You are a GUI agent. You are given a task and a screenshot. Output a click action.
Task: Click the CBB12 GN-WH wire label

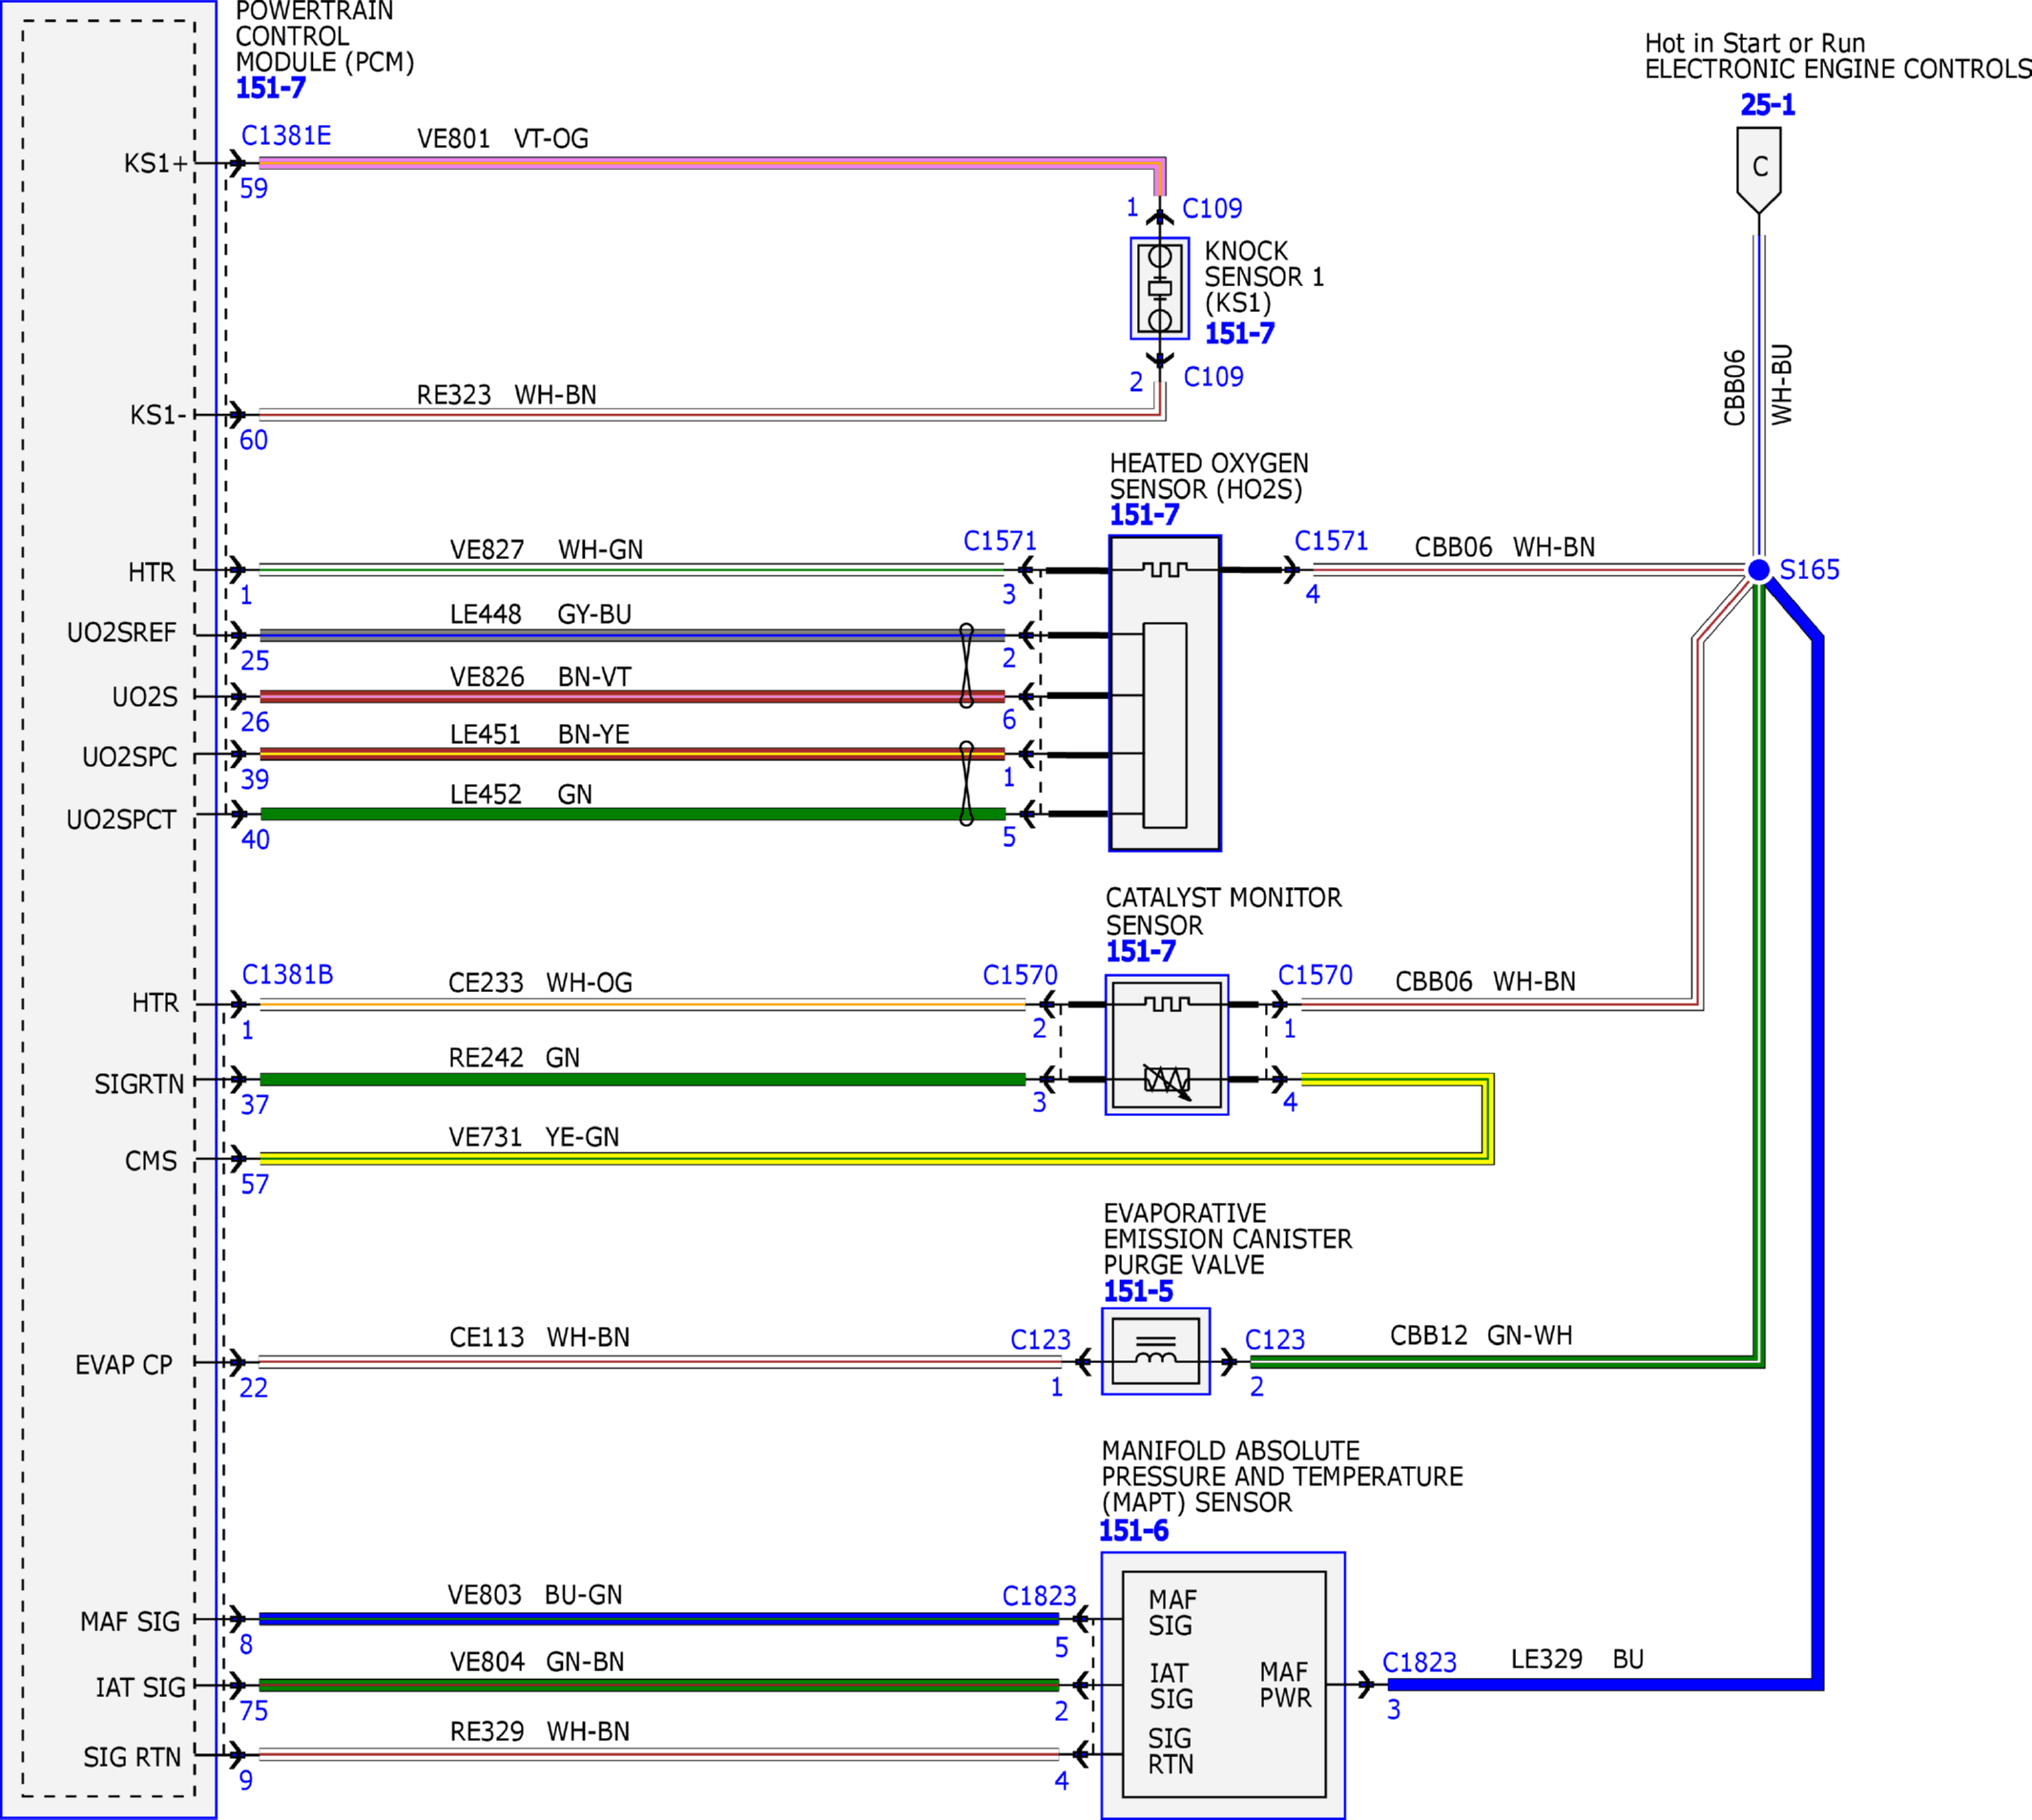(1481, 1335)
